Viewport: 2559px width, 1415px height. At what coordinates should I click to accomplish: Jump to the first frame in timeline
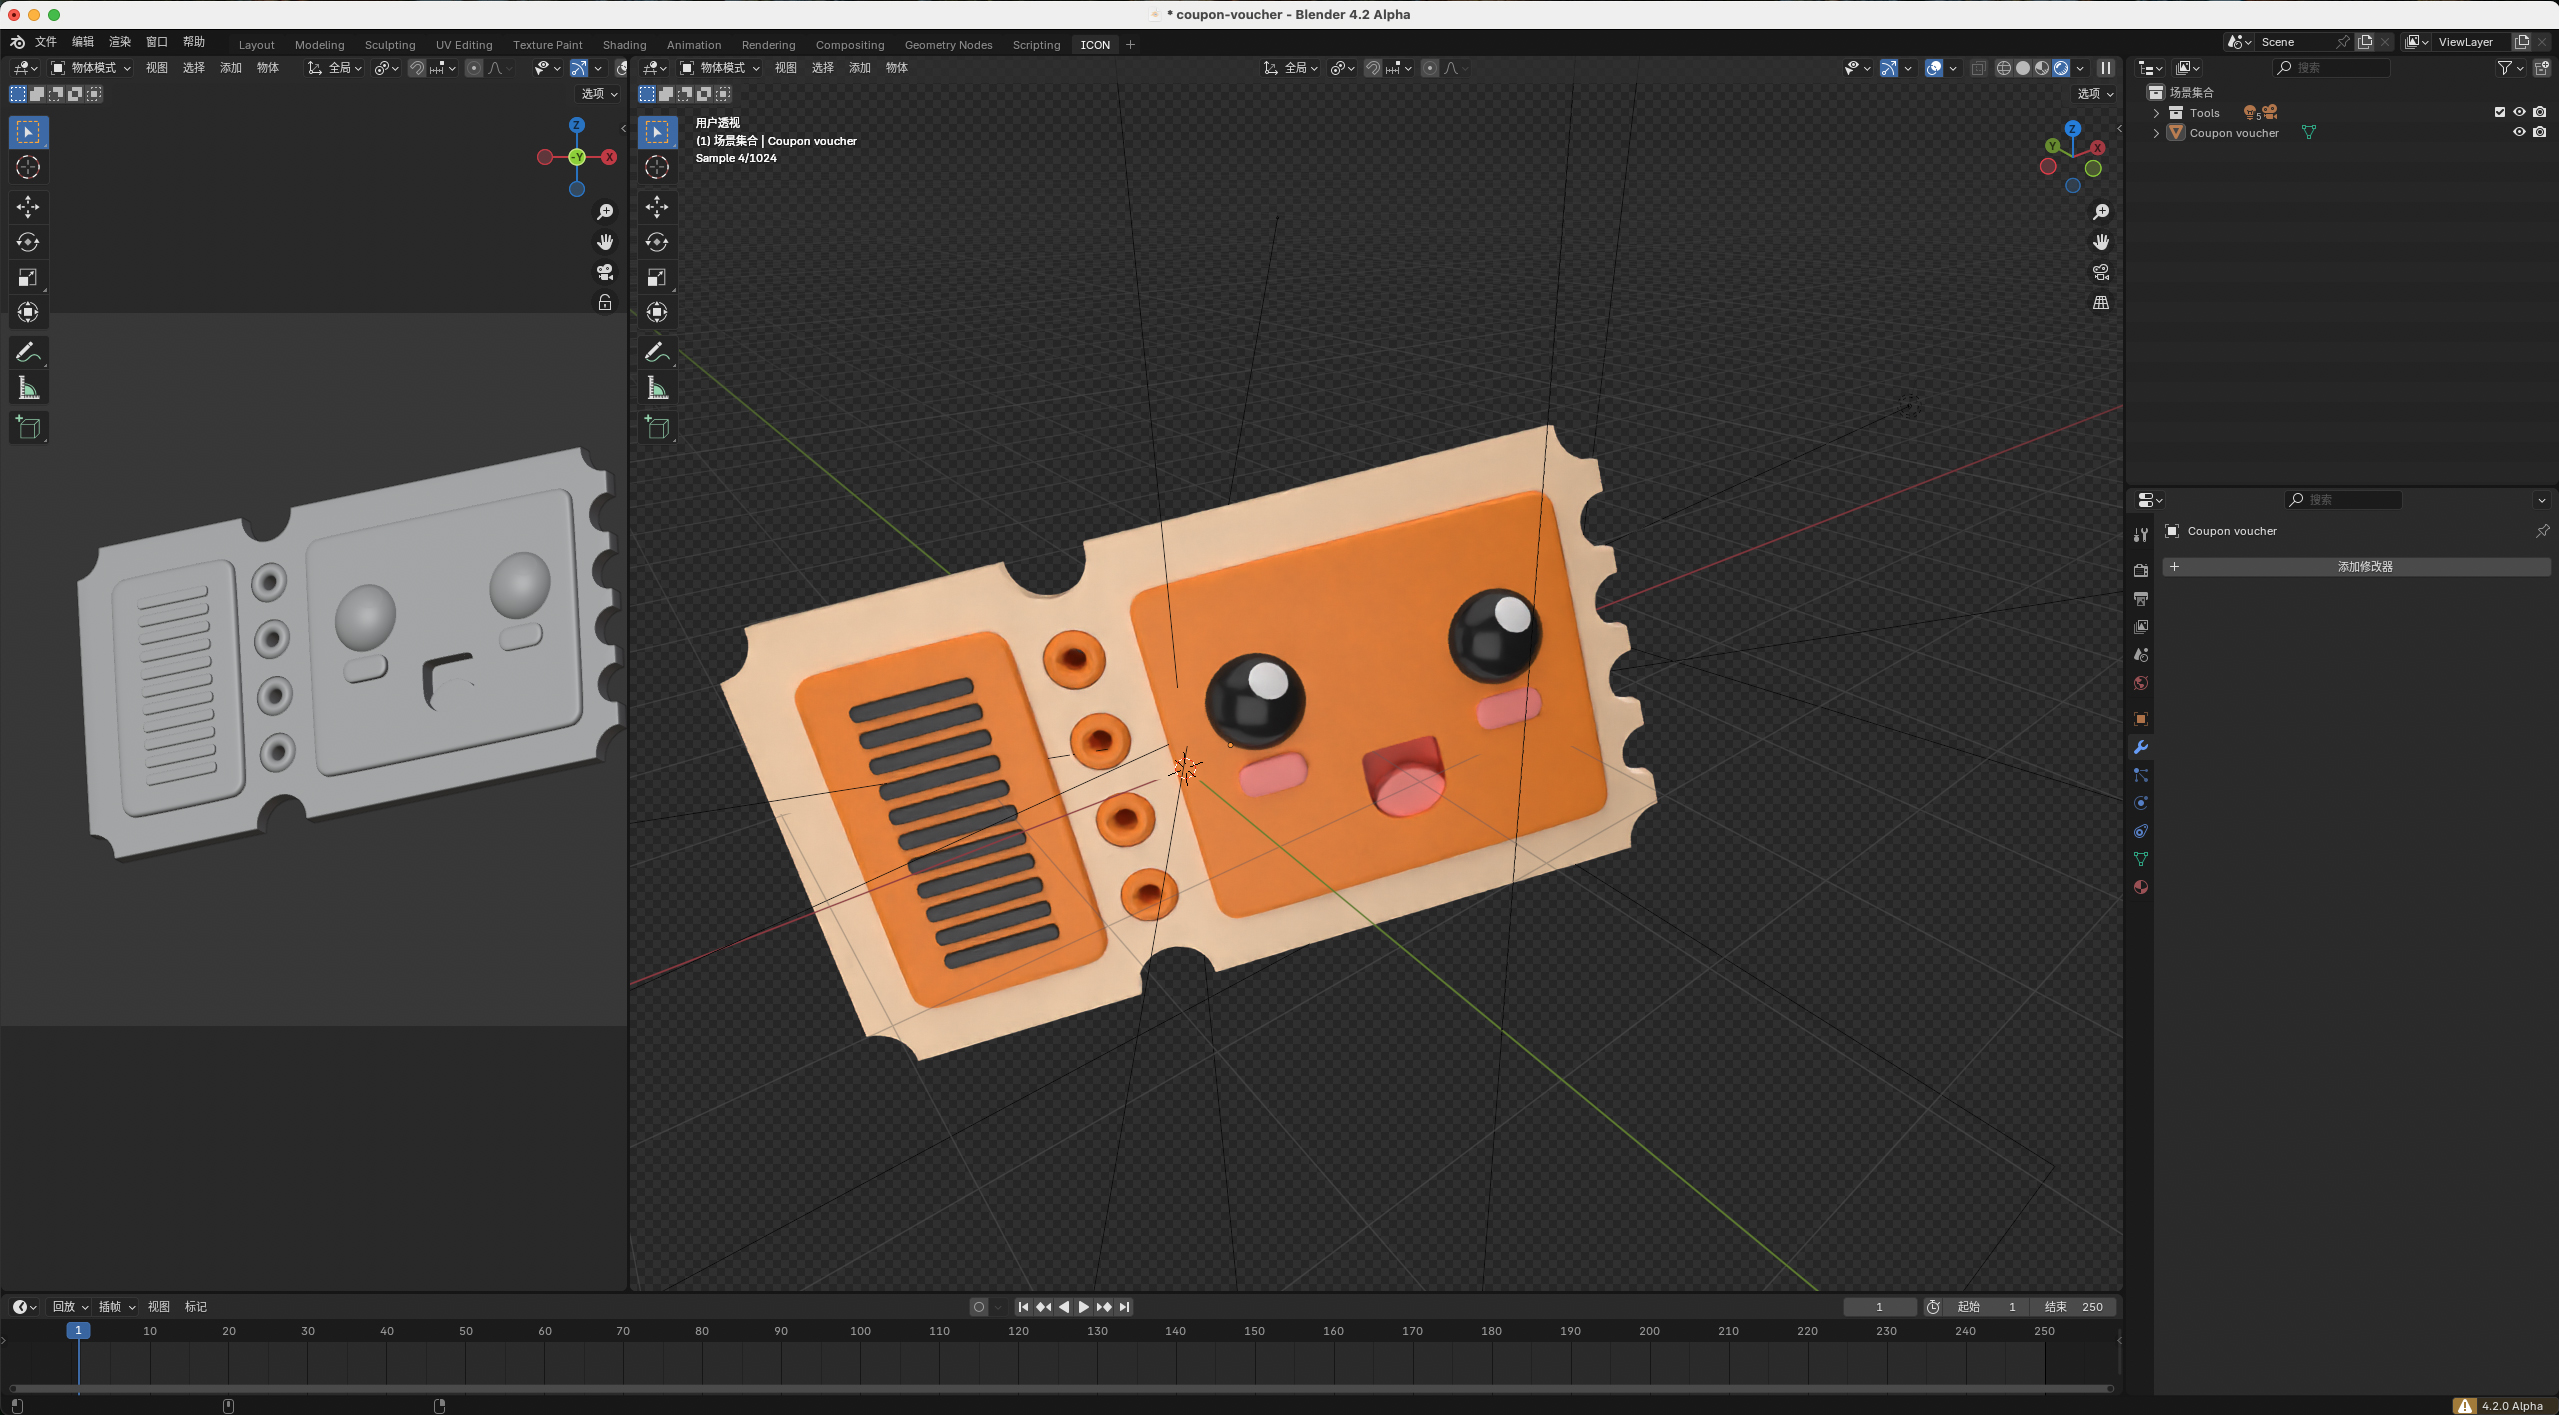pos(1023,1307)
